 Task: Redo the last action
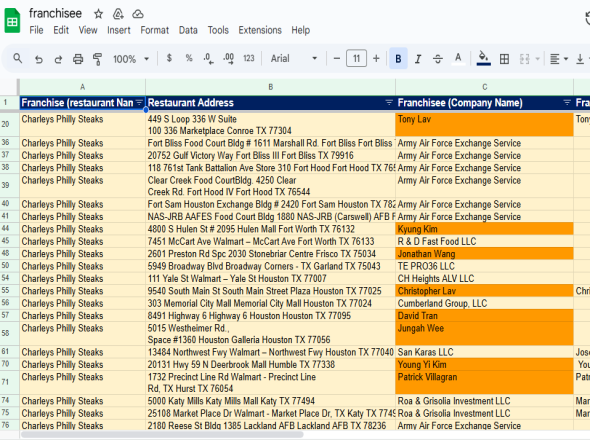[x=58, y=59]
